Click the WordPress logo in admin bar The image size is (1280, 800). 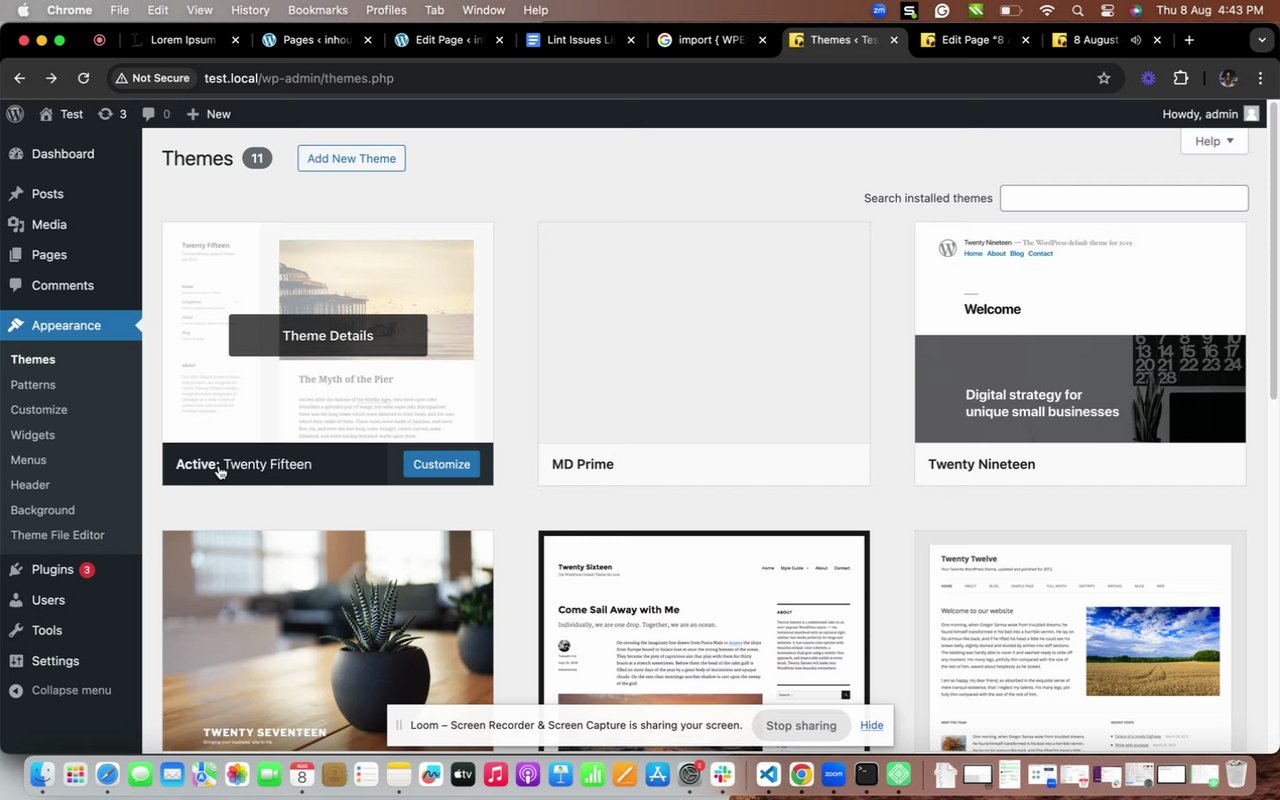15,114
